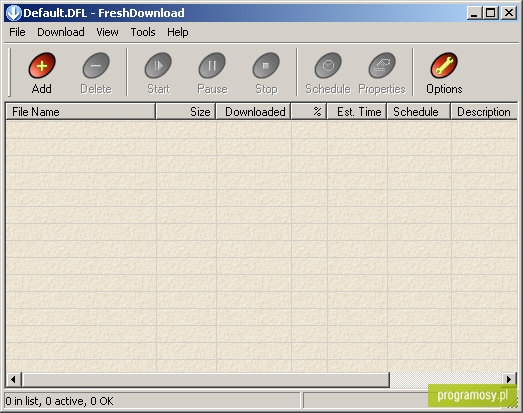Minimize the FreshDownload window
523x413 pixels.
[x=474, y=13]
